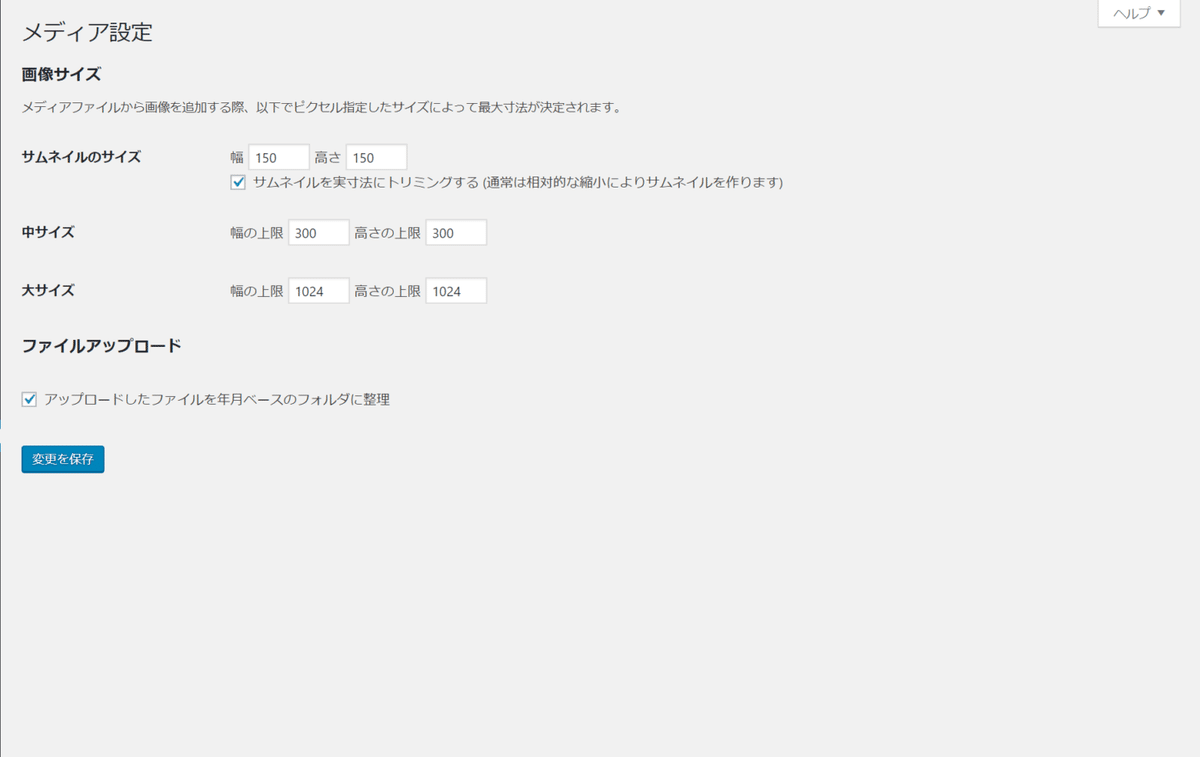Screen dimensions: 1200x757
Task: Focus the 中サイズ 幅の上限 field
Action: tap(319, 233)
